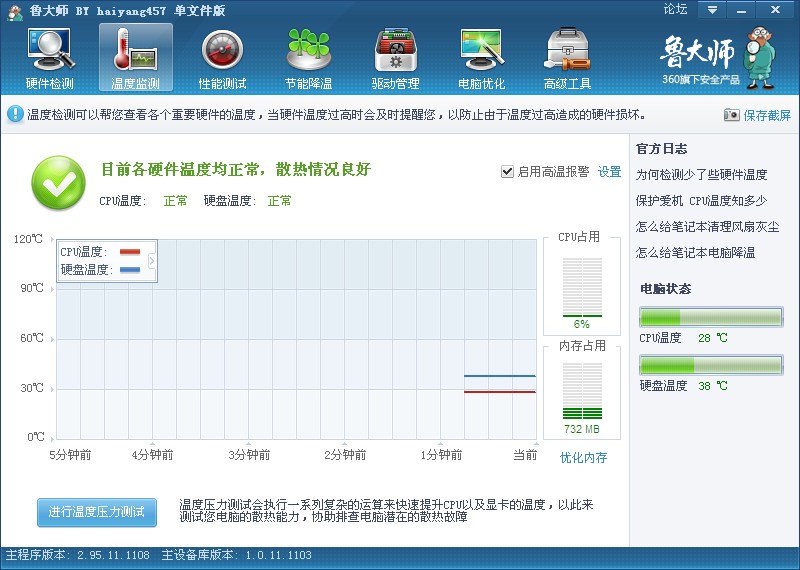Click the app icon in title bar
The image size is (800, 570).
[x=15, y=11]
